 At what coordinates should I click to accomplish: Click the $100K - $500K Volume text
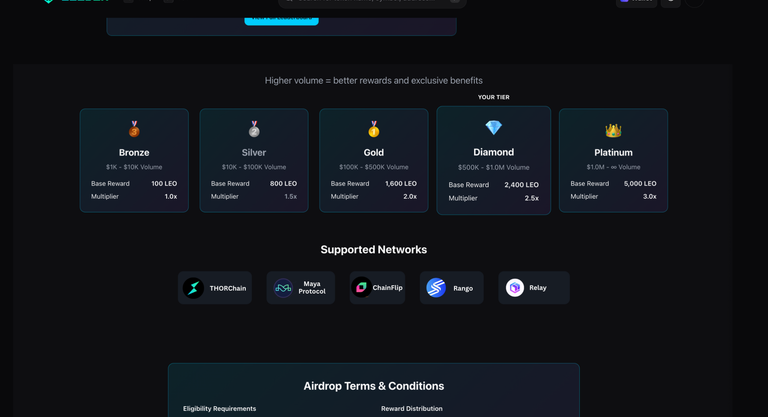pyautogui.click(x=374, y=167)
